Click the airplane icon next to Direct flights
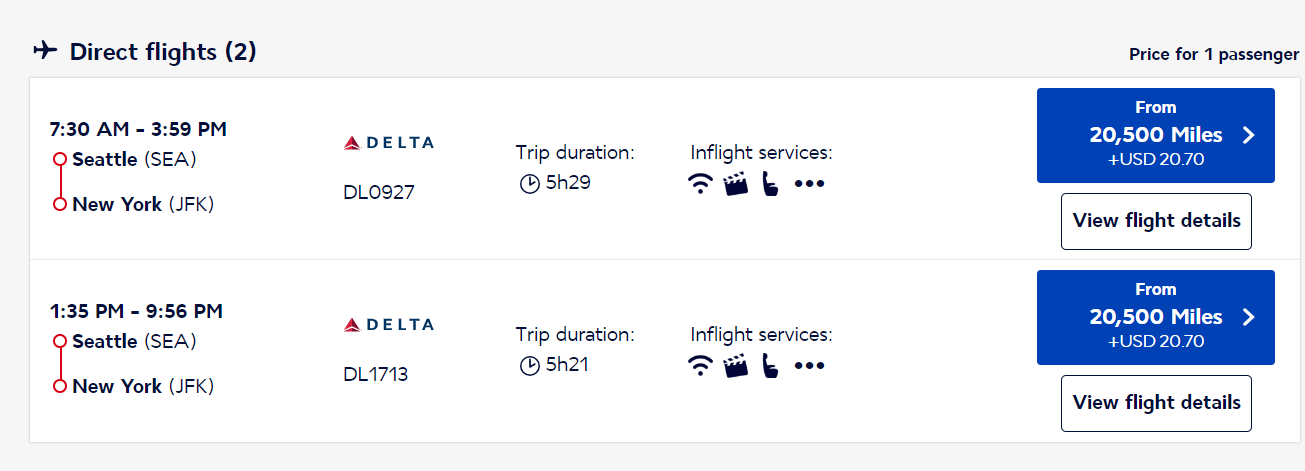Screen dimensions: 1305x471 (45, 51)
